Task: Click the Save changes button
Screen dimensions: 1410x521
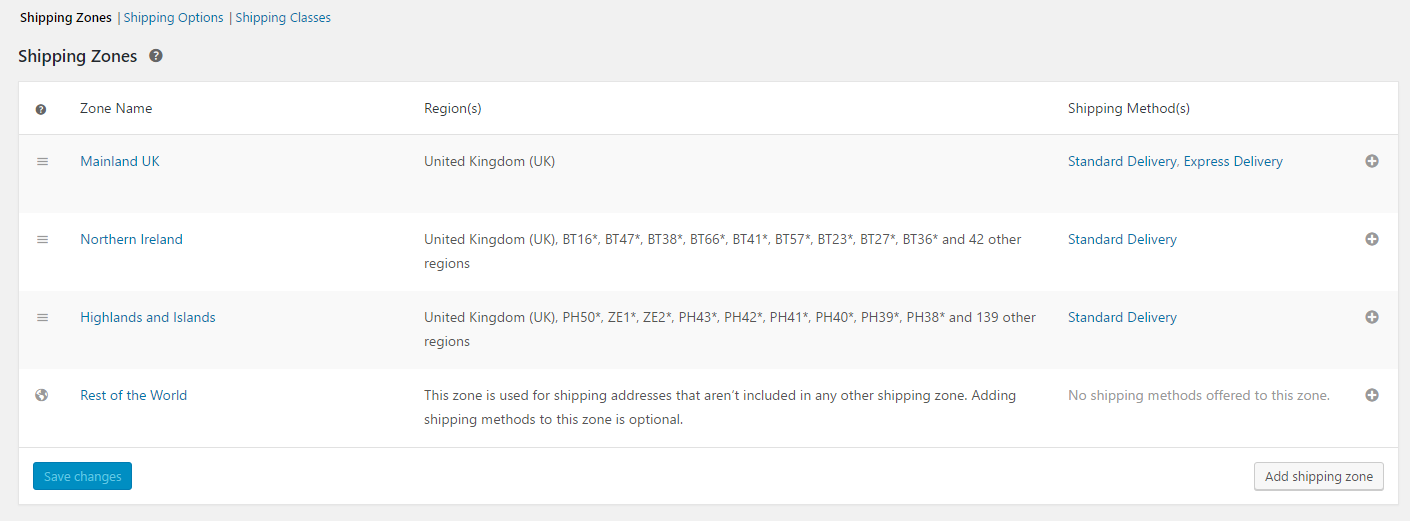Action: tap(82, 476)
